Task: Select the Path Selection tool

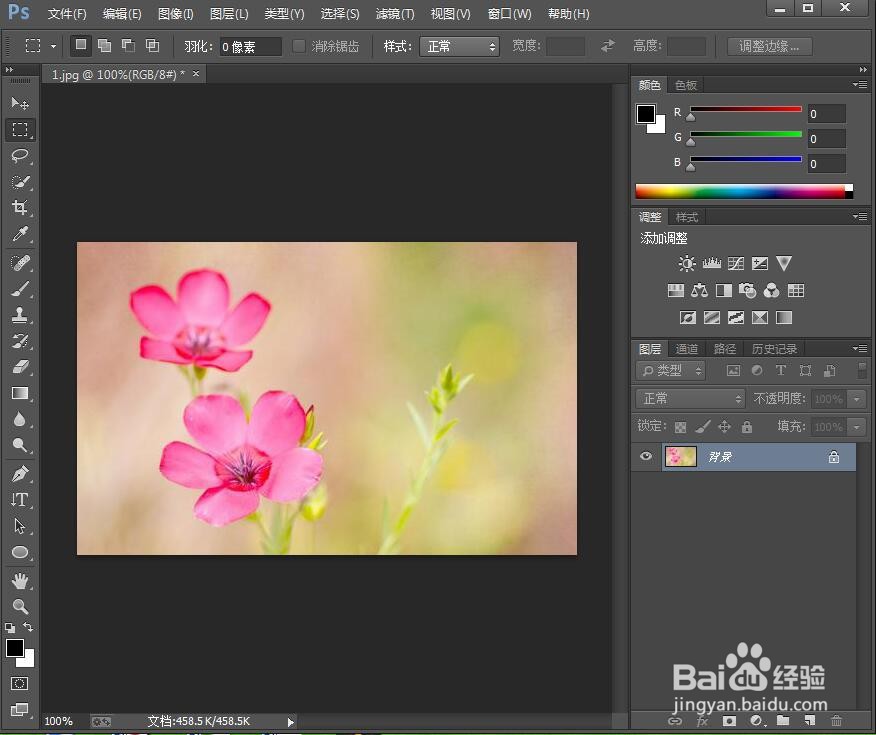Action: [x=20, y=526]
